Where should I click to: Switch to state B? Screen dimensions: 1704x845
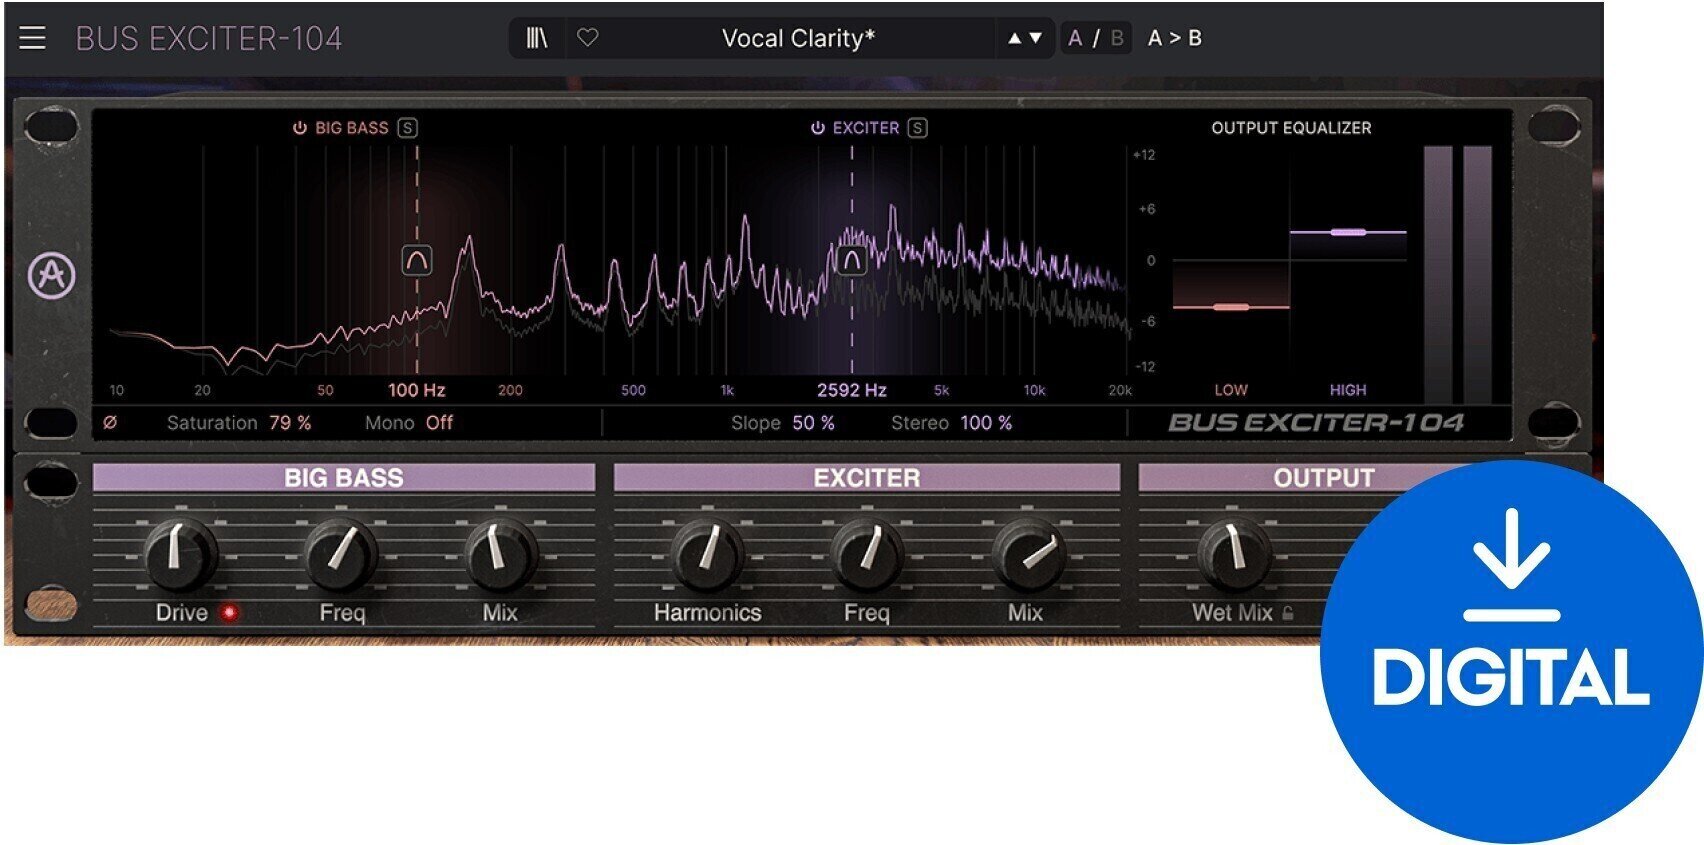click(x=1117, y=38)
